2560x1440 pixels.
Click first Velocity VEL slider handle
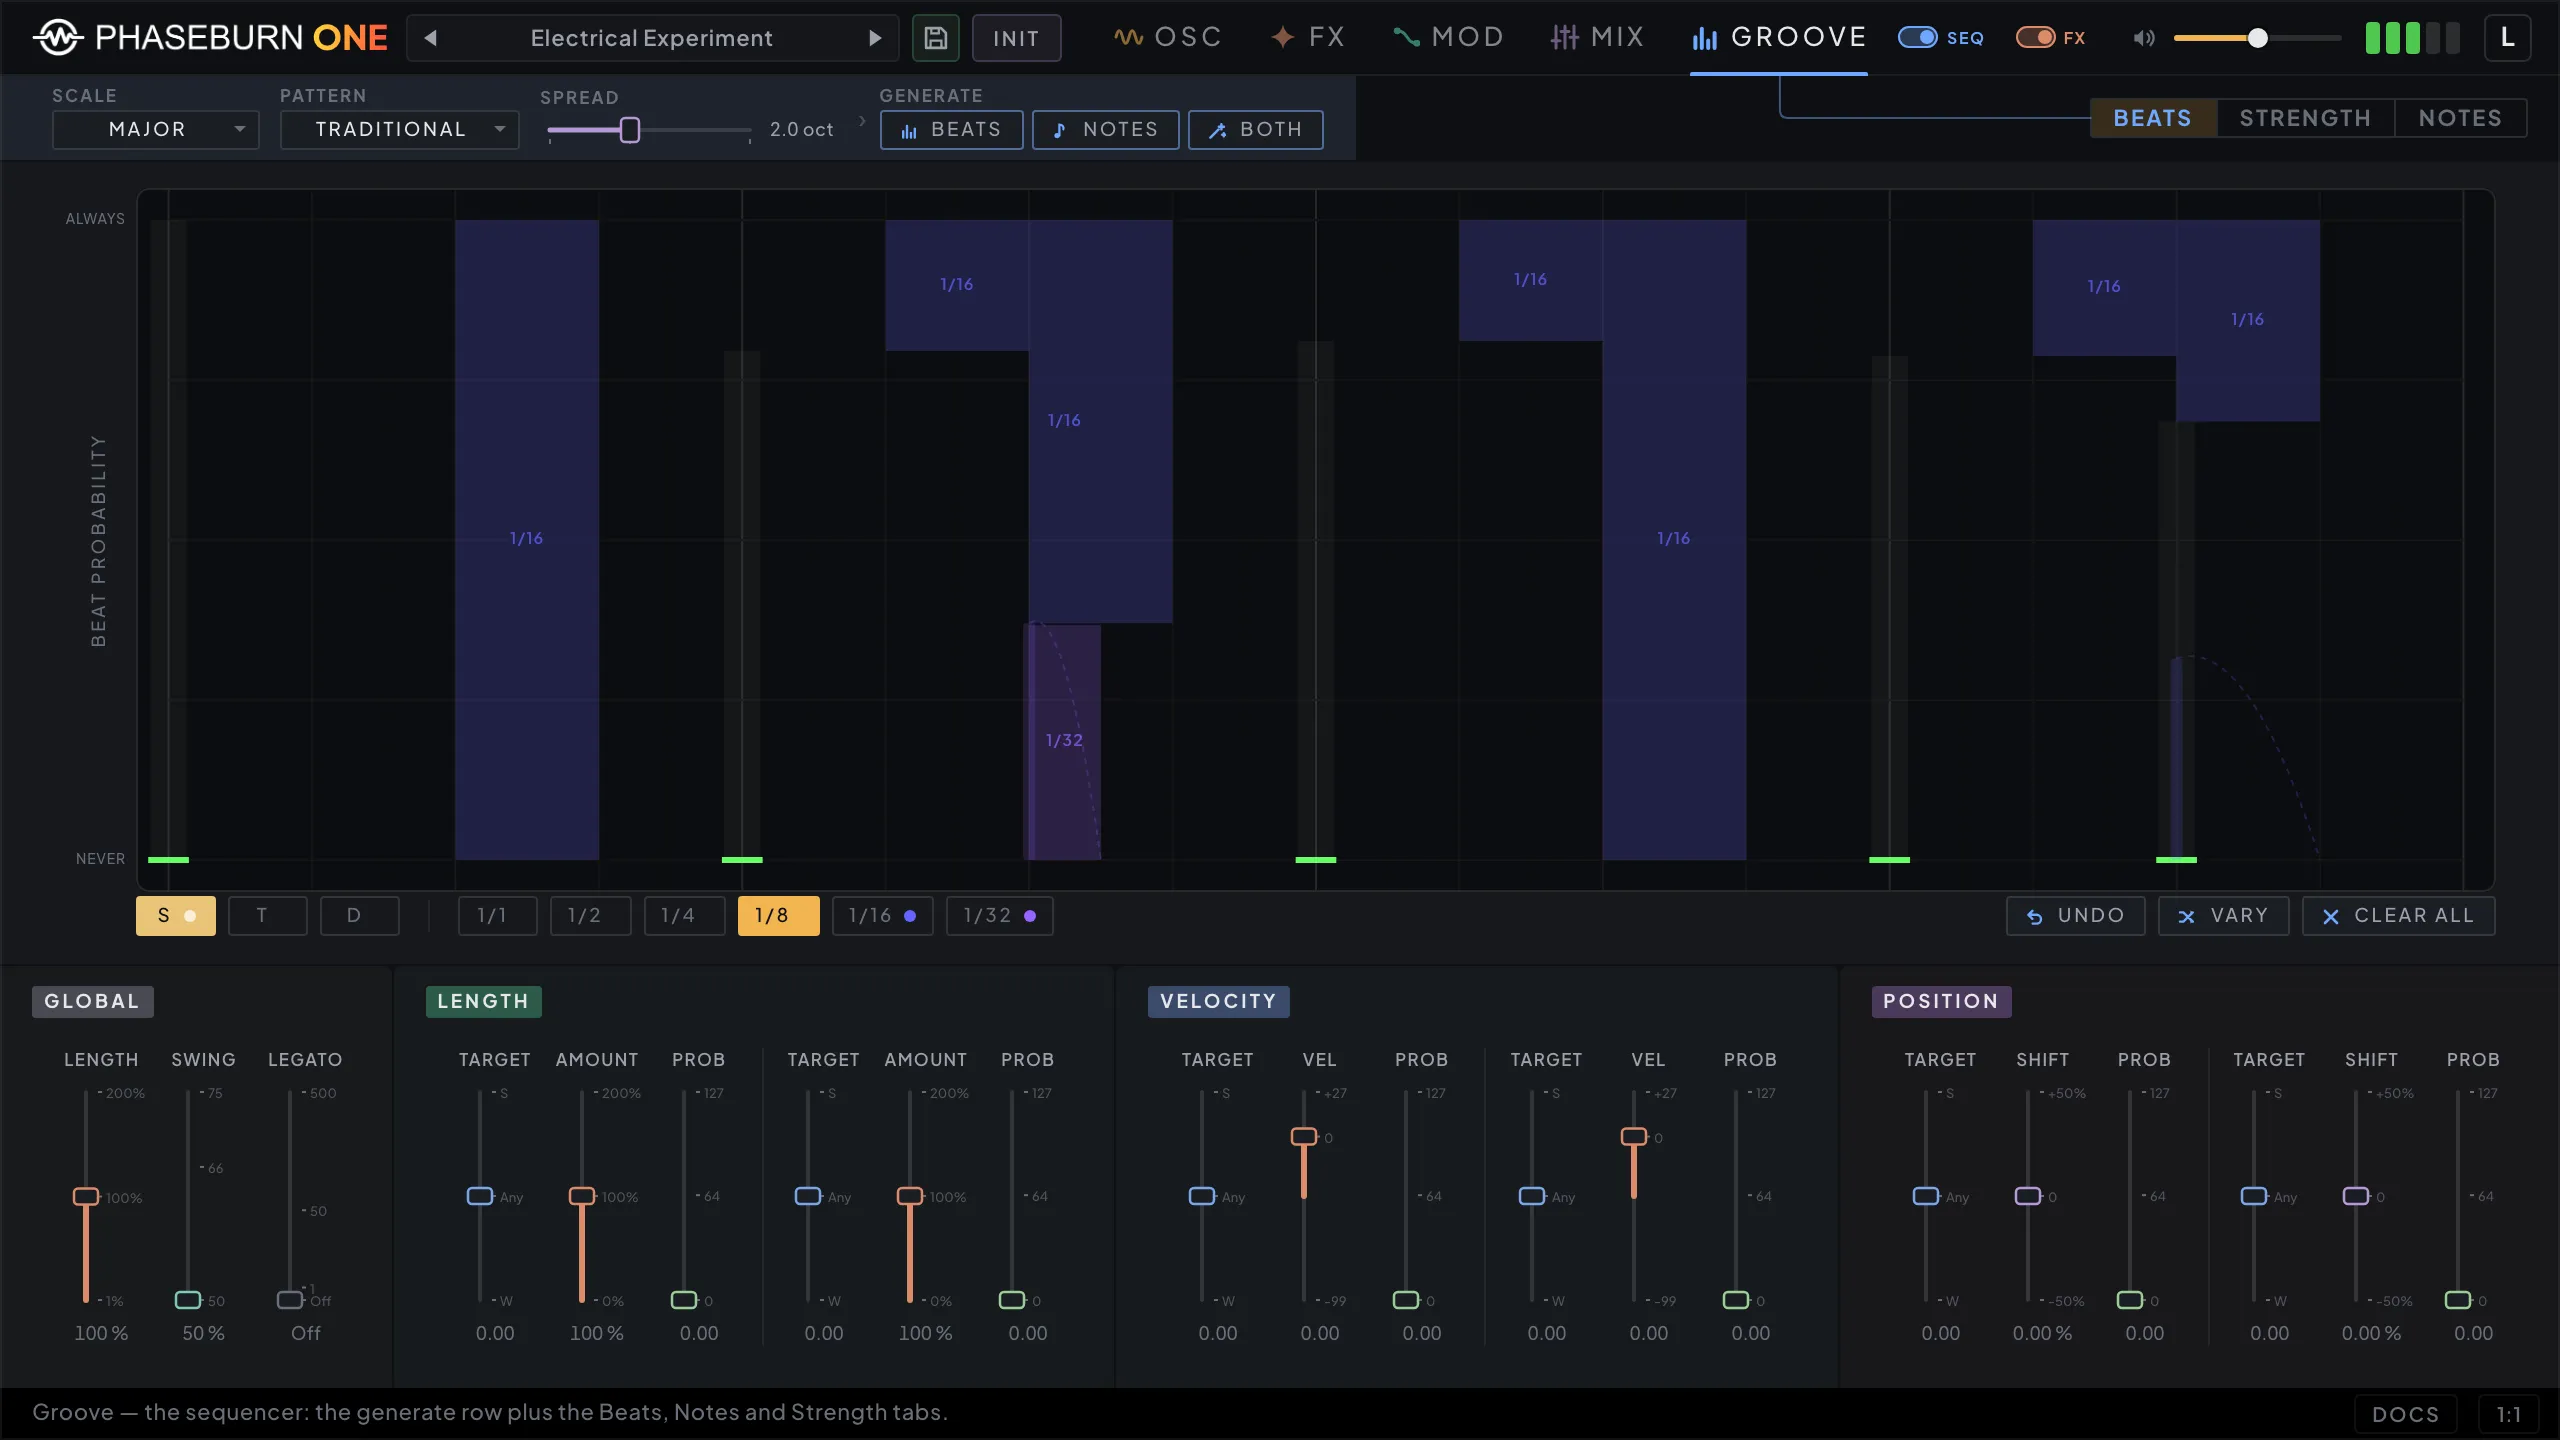tap(1304, 1137)
